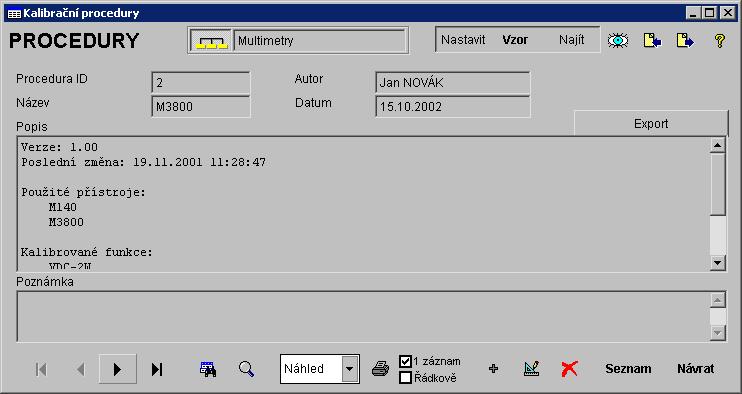Click the 'M140' line in Popis
742x394 pixels.
[x=62, y=207]
